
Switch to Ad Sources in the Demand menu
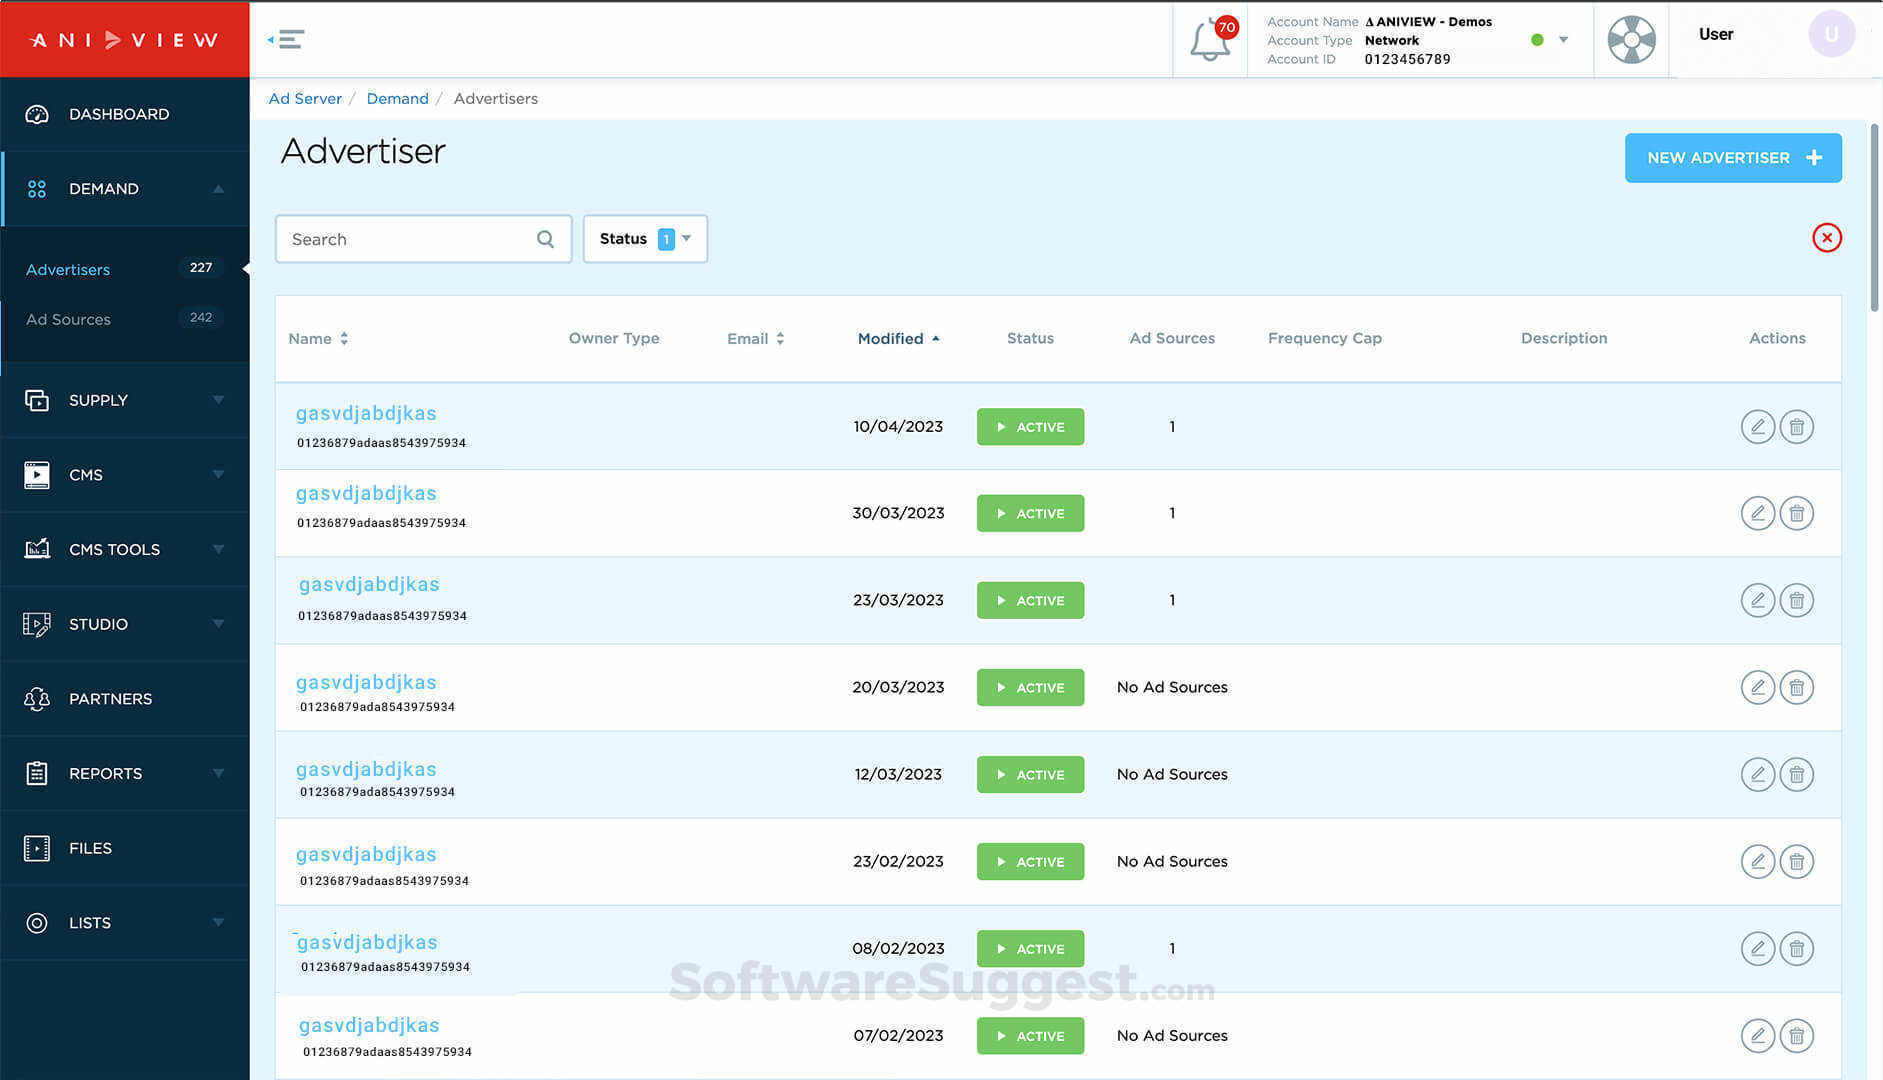tap(68, 319)
